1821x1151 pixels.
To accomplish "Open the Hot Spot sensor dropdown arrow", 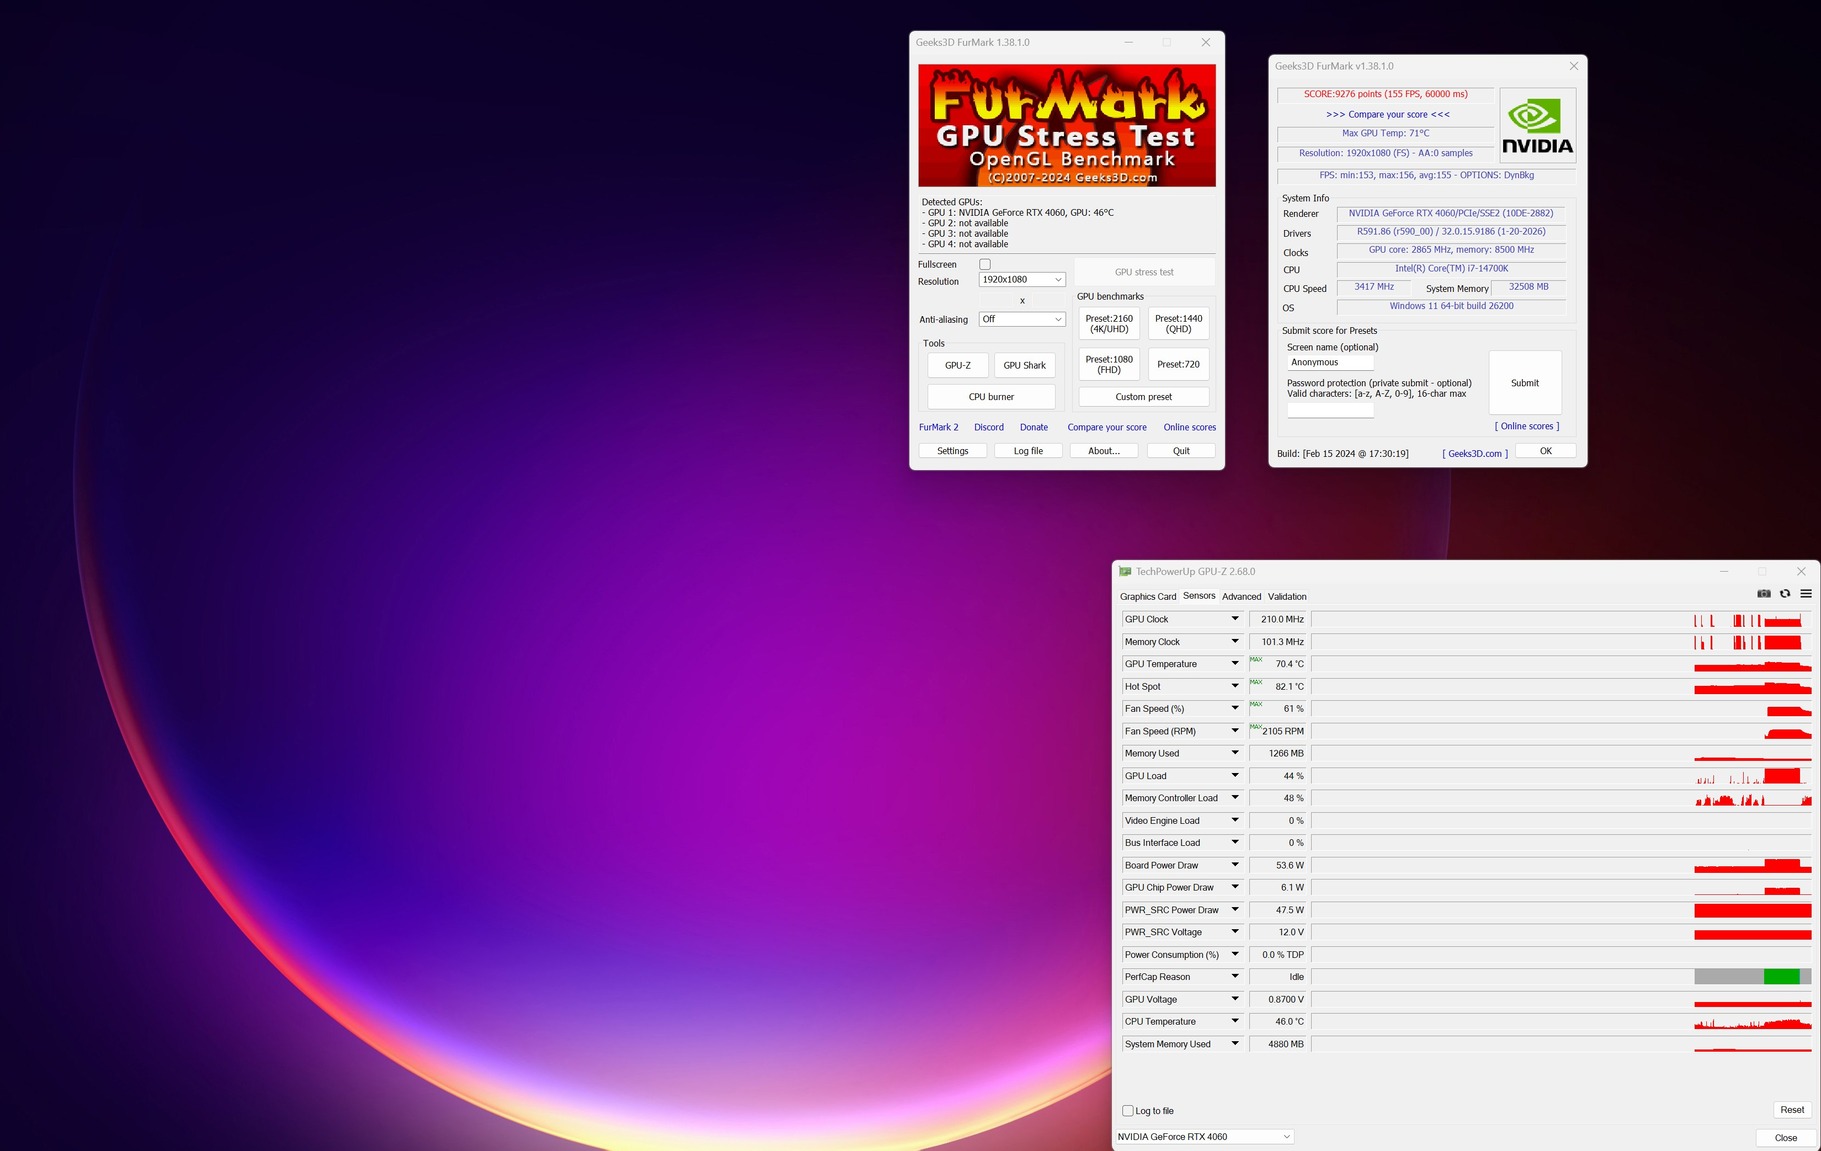I will pyautogui.click(x=1235, y=686).
